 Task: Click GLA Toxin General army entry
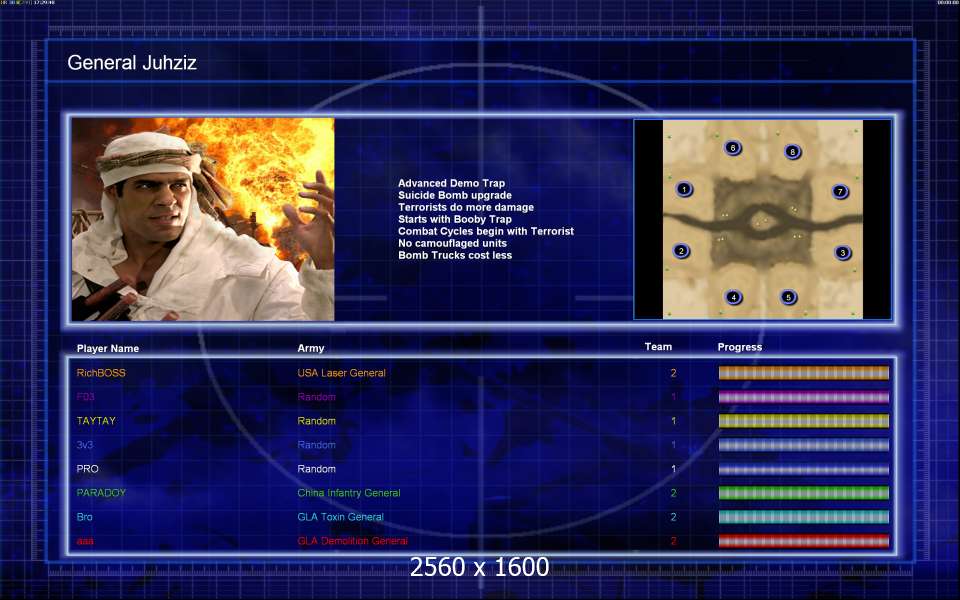[340, 517]
